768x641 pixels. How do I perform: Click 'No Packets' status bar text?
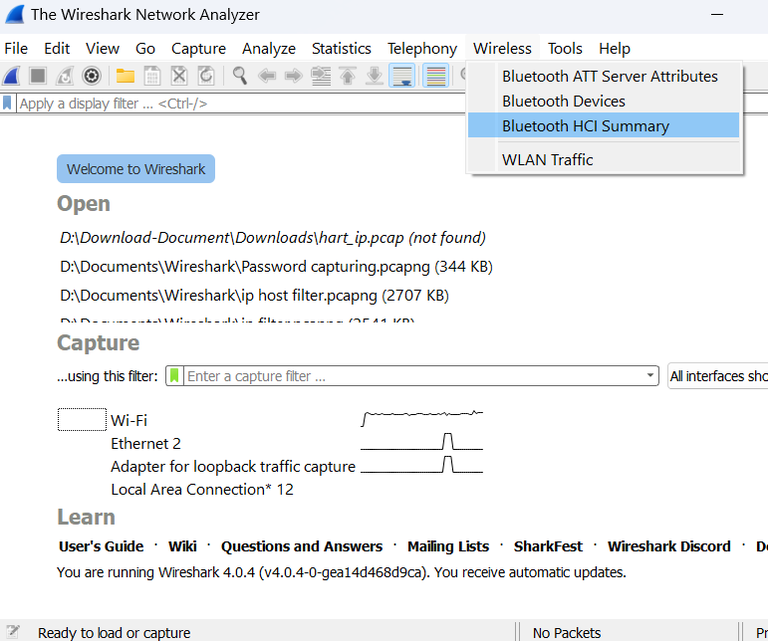(567, 633)
